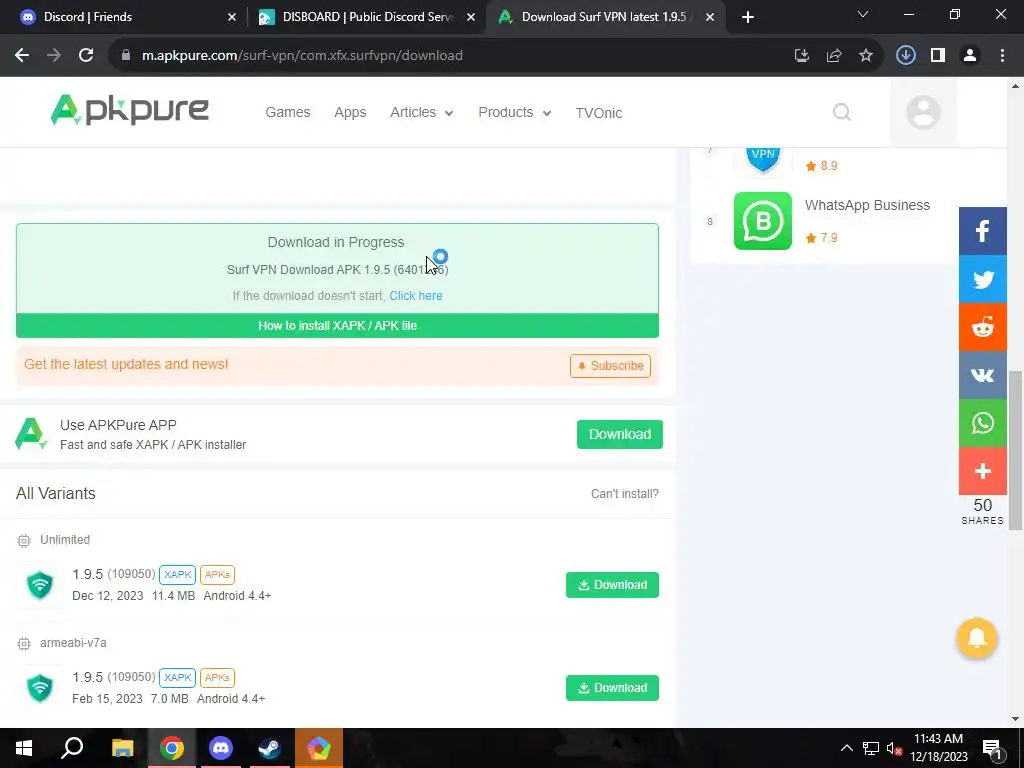Open the user account avatar icon
This screenshot has width=1024, height=768.
point(923,112)
